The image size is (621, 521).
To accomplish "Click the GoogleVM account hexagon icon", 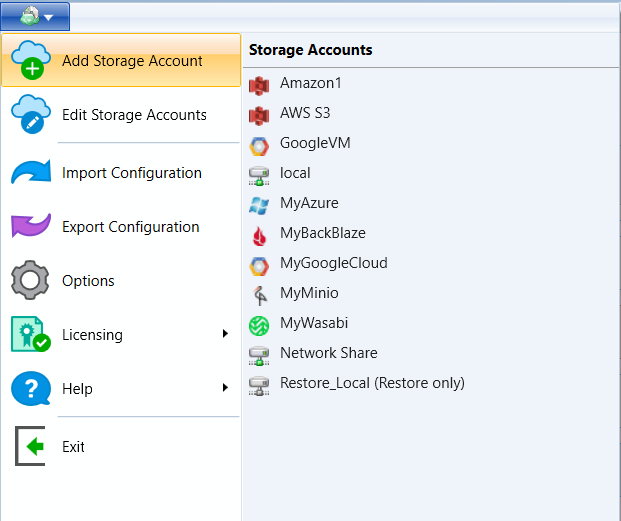I will coord(259,146).
